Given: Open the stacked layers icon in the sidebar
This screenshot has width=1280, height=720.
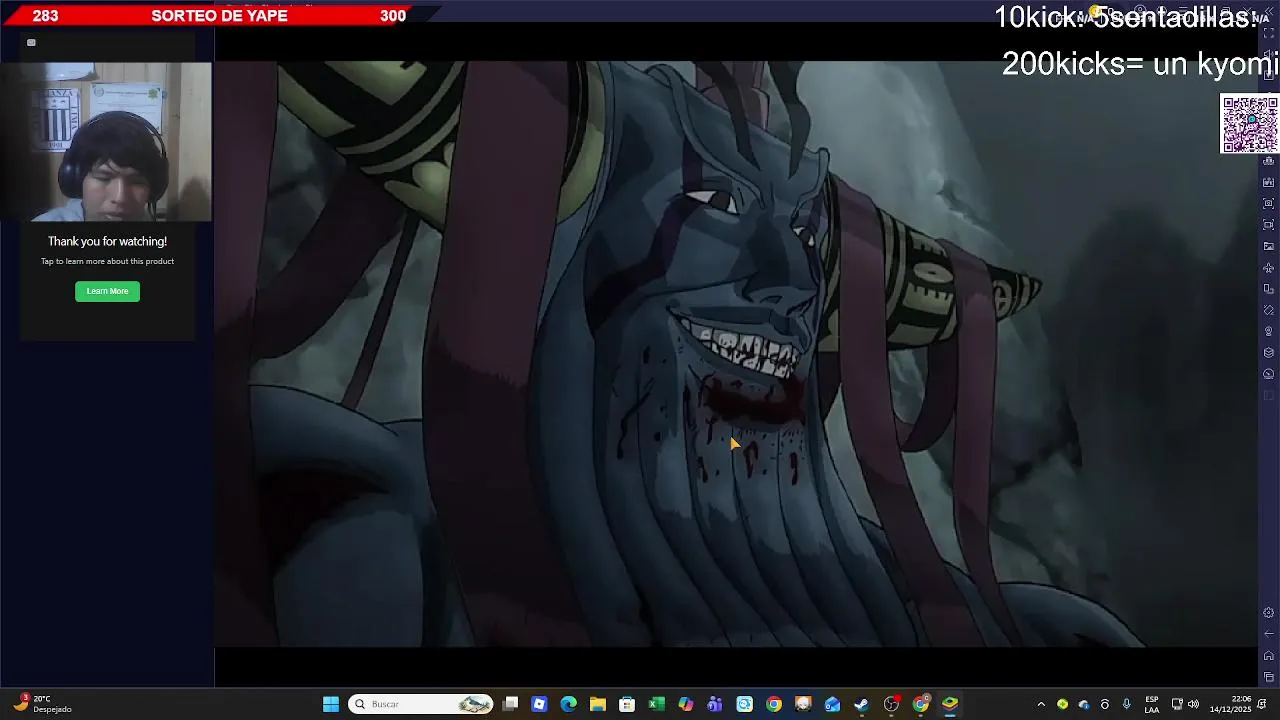Looking at the screenshot, I should (x=1269, y=352).
